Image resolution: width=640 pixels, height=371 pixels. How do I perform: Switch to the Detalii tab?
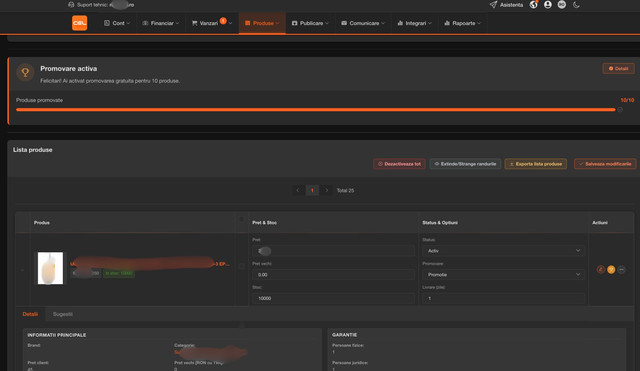(x=30, y=314)
